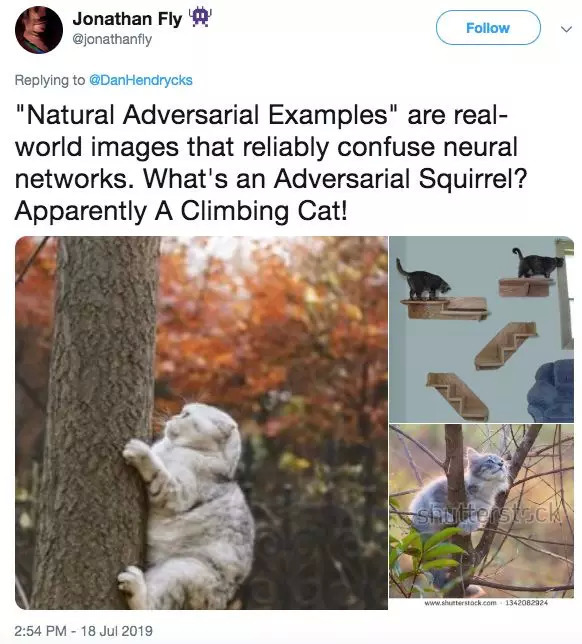
Task: Click the space invader emoji beside name
Action: pyautogui.click(x=200, y=18)
